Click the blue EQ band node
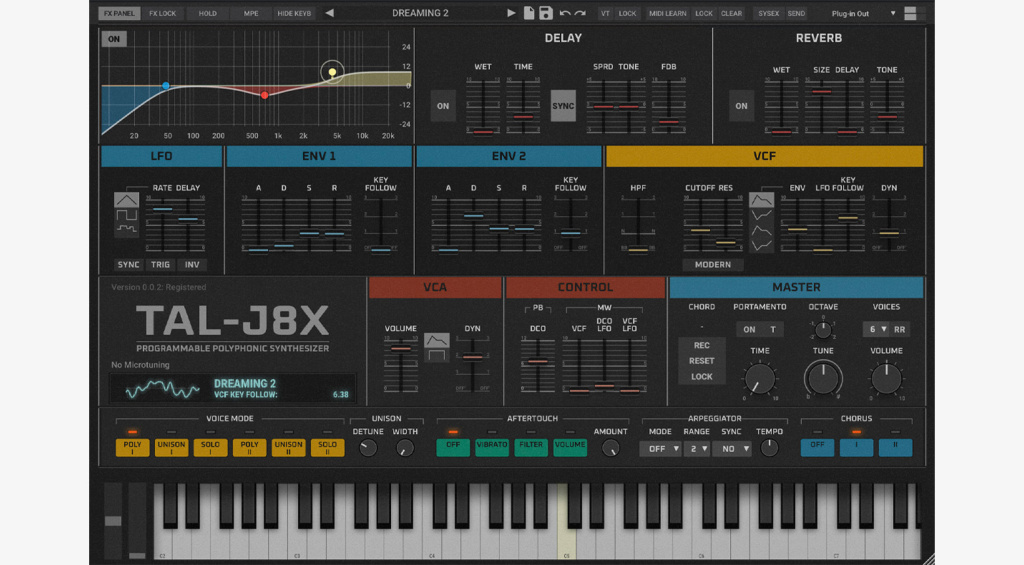The width and height of the screenshot is (1024, 565). (166, 86)
